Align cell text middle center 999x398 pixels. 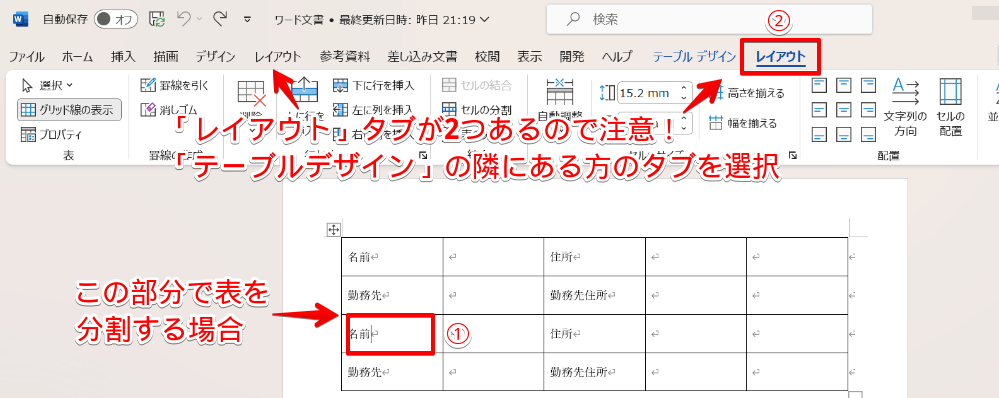click(x=844, y=110)
